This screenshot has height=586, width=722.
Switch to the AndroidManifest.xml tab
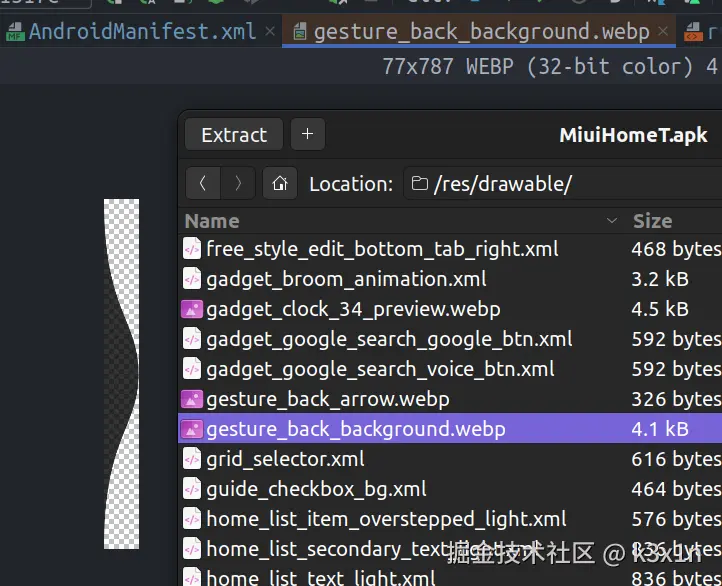click(142, 31)
